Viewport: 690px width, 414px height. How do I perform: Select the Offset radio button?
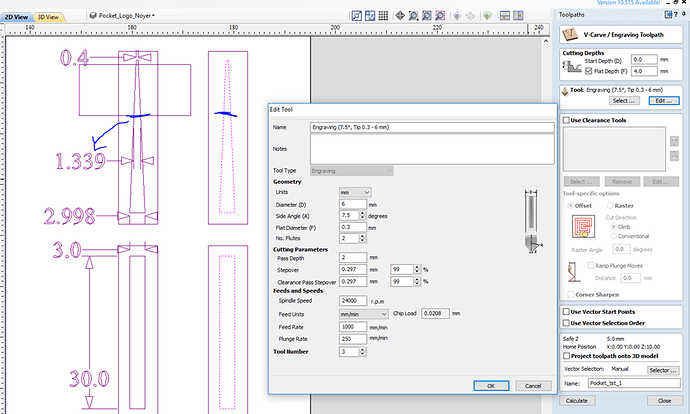click(570, 205)
